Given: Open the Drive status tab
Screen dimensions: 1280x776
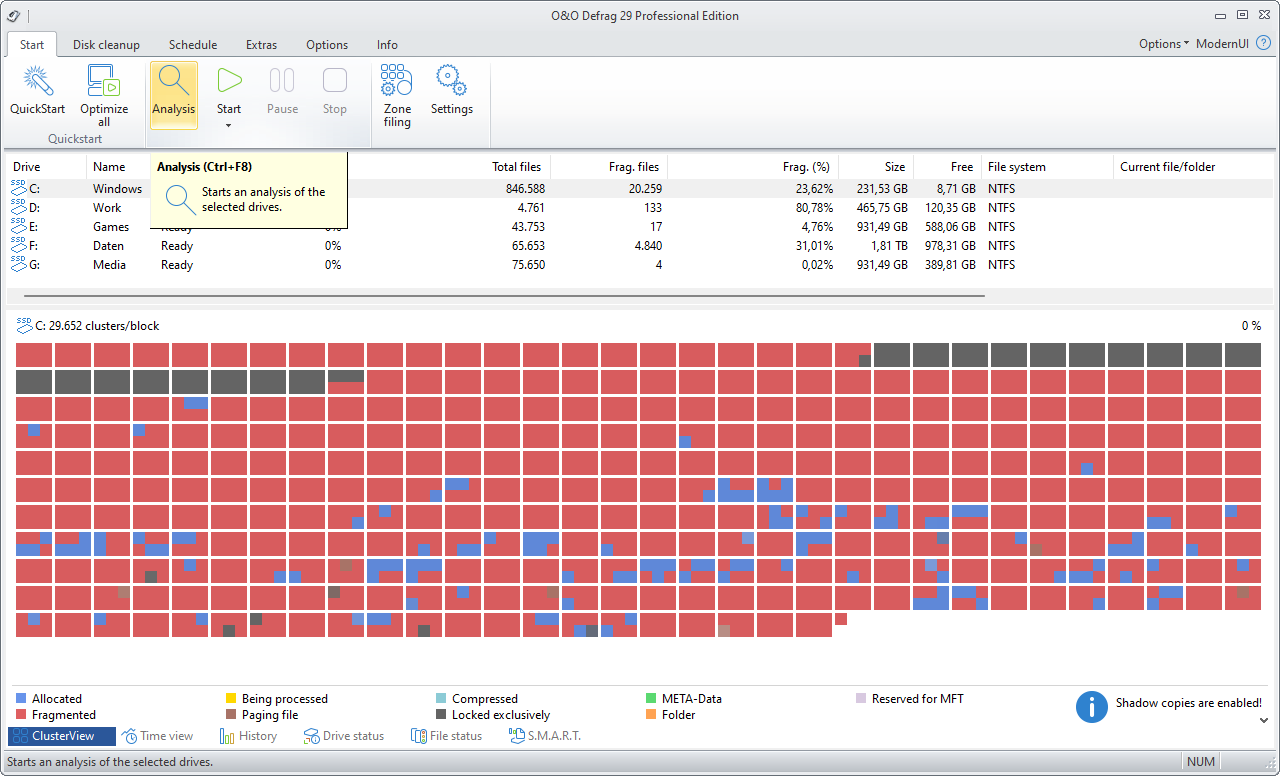Looking at the screenshot, I should point(344,736).
